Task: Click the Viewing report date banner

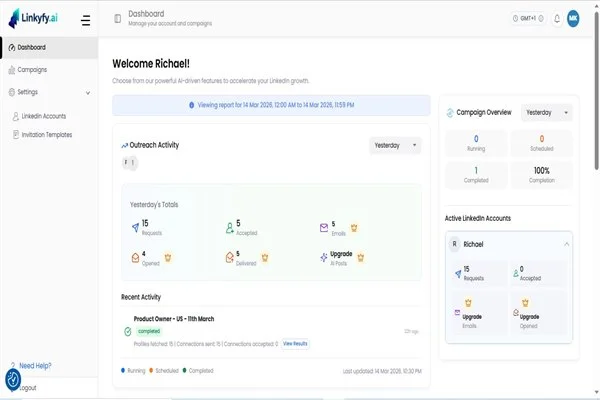Action: pos(271,105)
